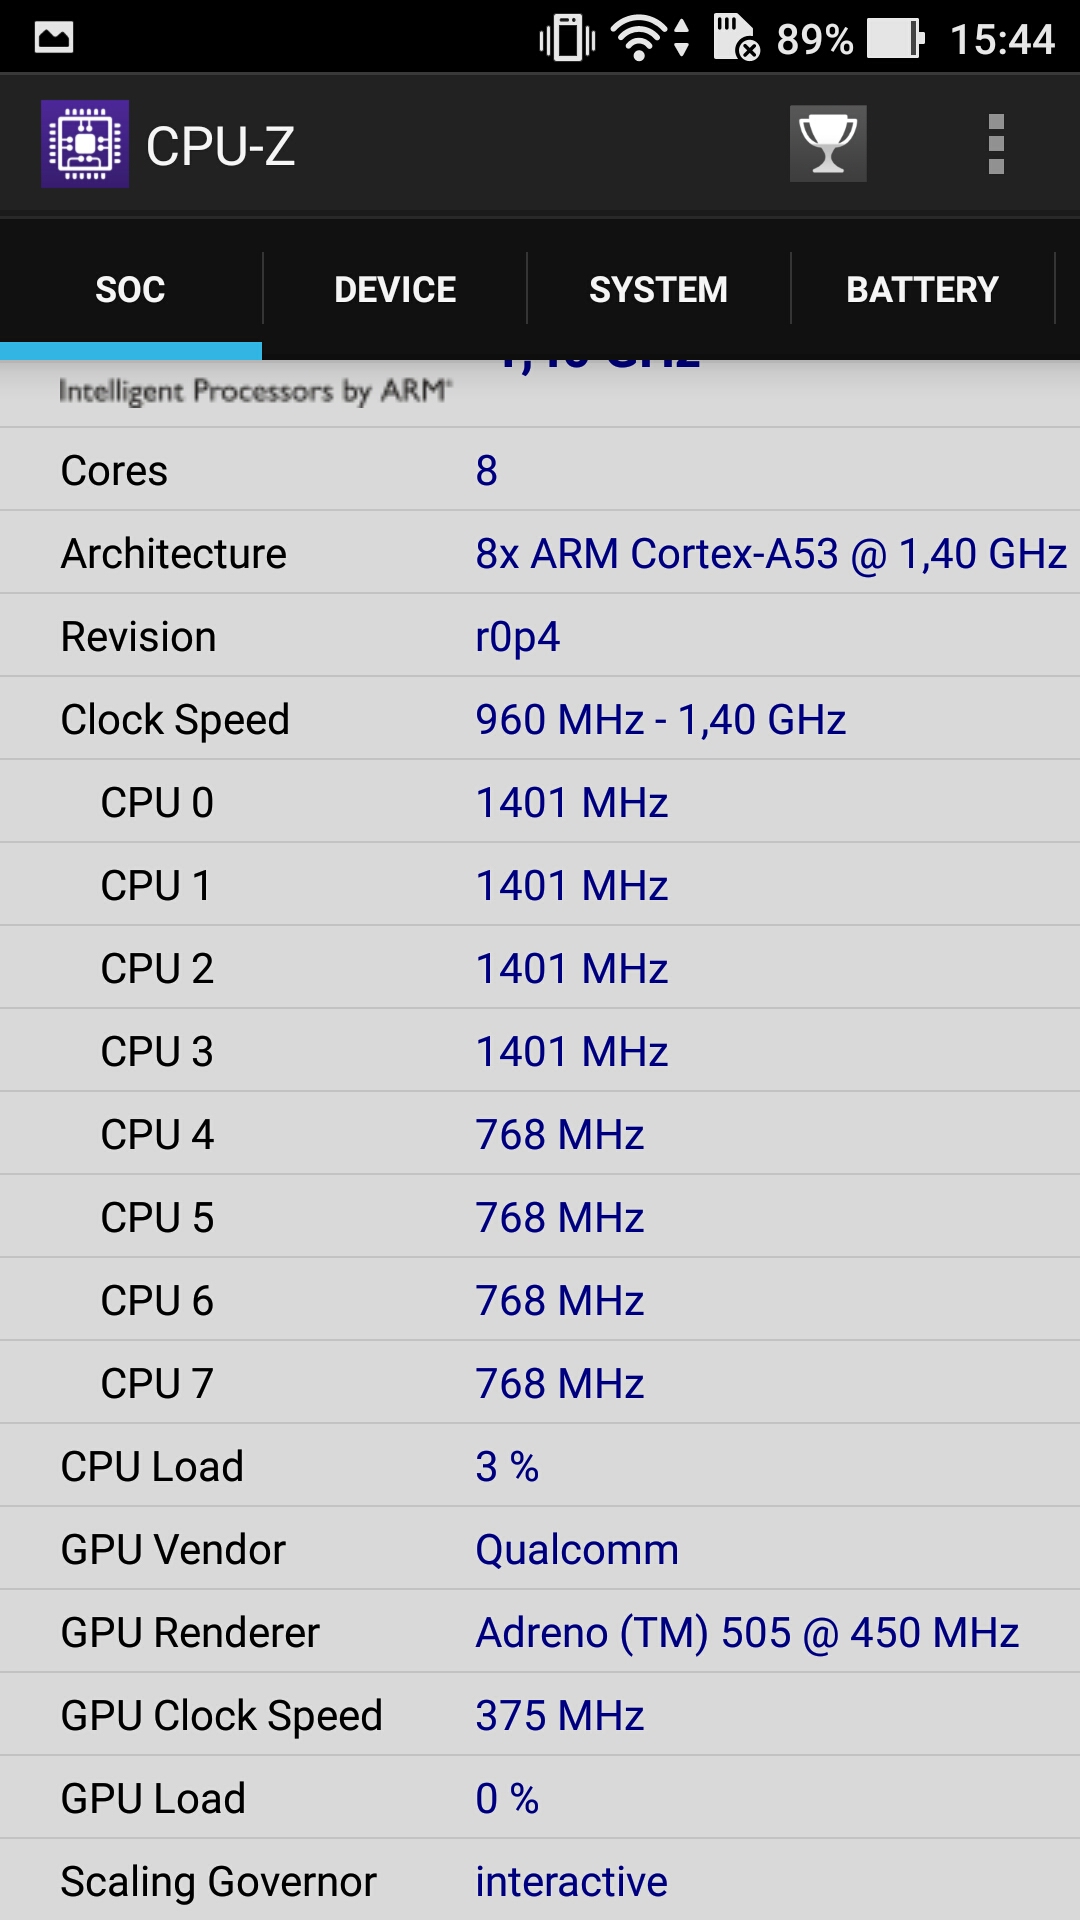Tap the SD card error status icon
This screenshot has width=1080, height=1920.
pos(736,38)
